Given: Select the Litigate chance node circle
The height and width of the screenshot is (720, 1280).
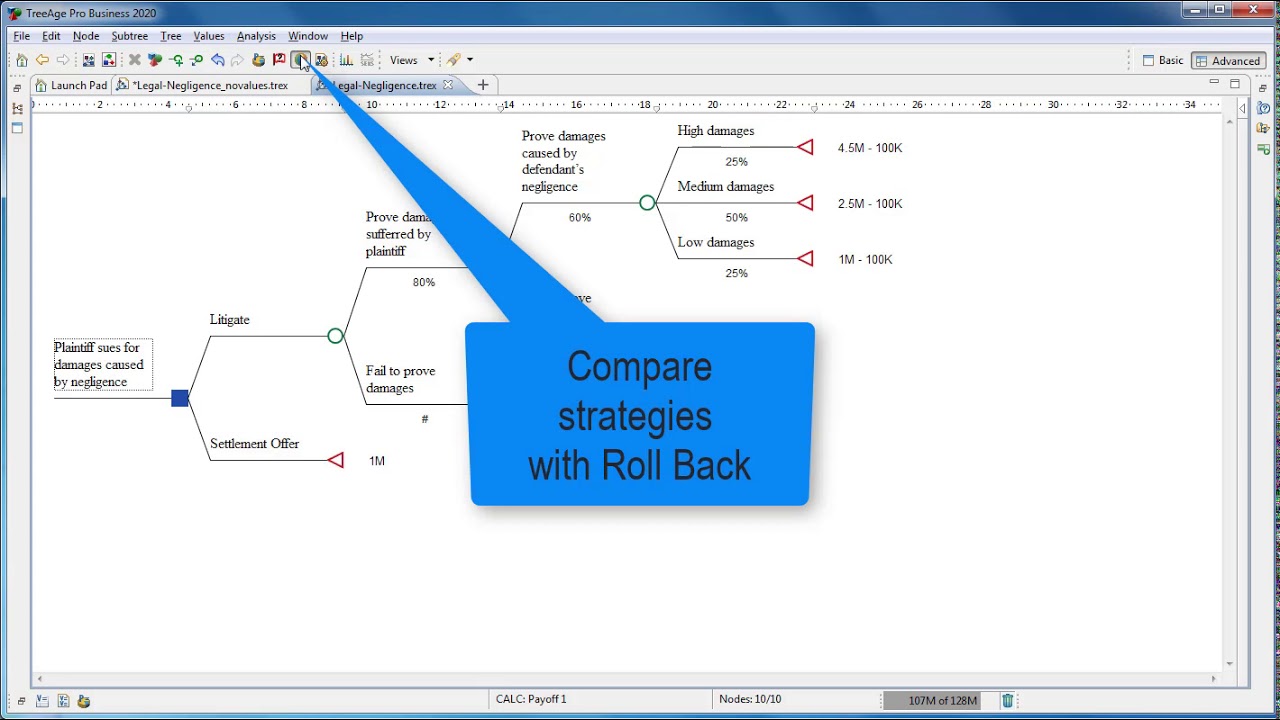Looking at the screenshot, I should coord(335,336).
